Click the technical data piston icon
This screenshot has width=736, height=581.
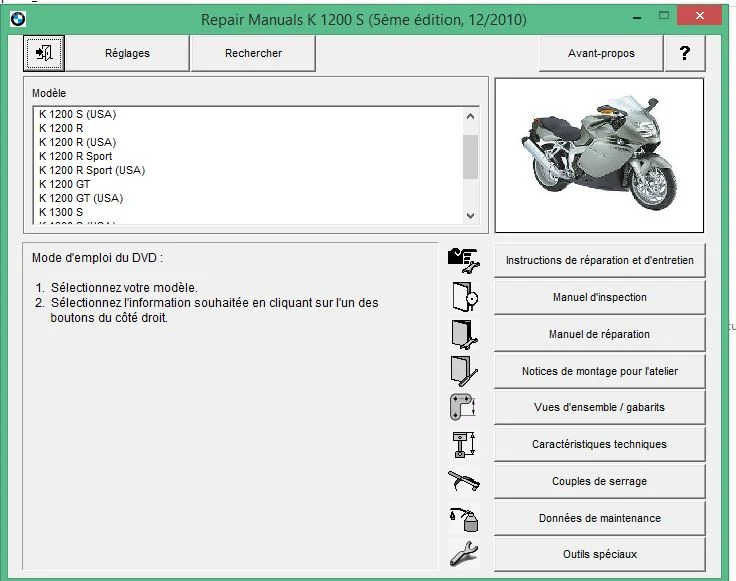465,444
